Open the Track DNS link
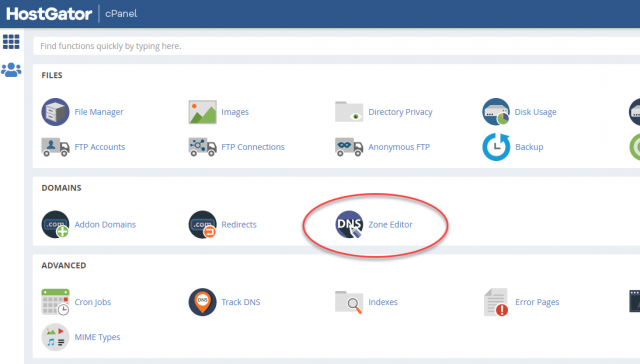Viewport: 640px width, 364px height. click(x=241, y=302)
